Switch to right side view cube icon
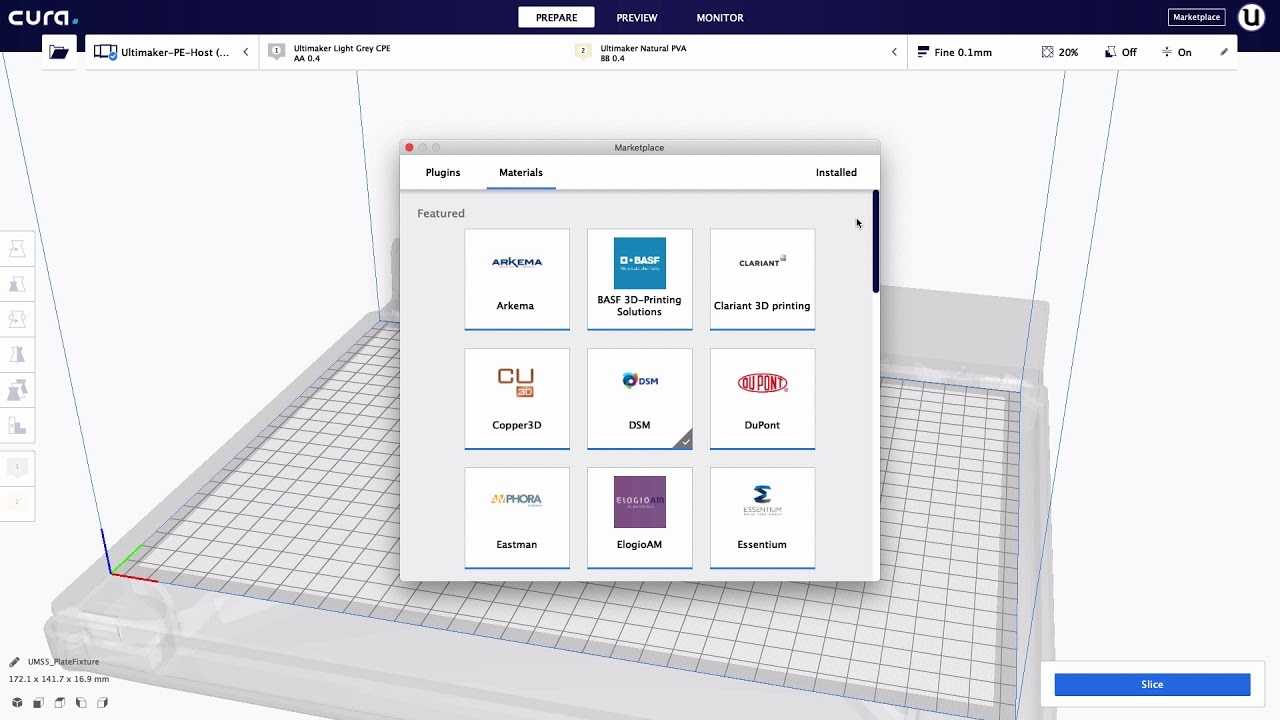The height and width of the screenshot is (720, 1280). [103, 702]
